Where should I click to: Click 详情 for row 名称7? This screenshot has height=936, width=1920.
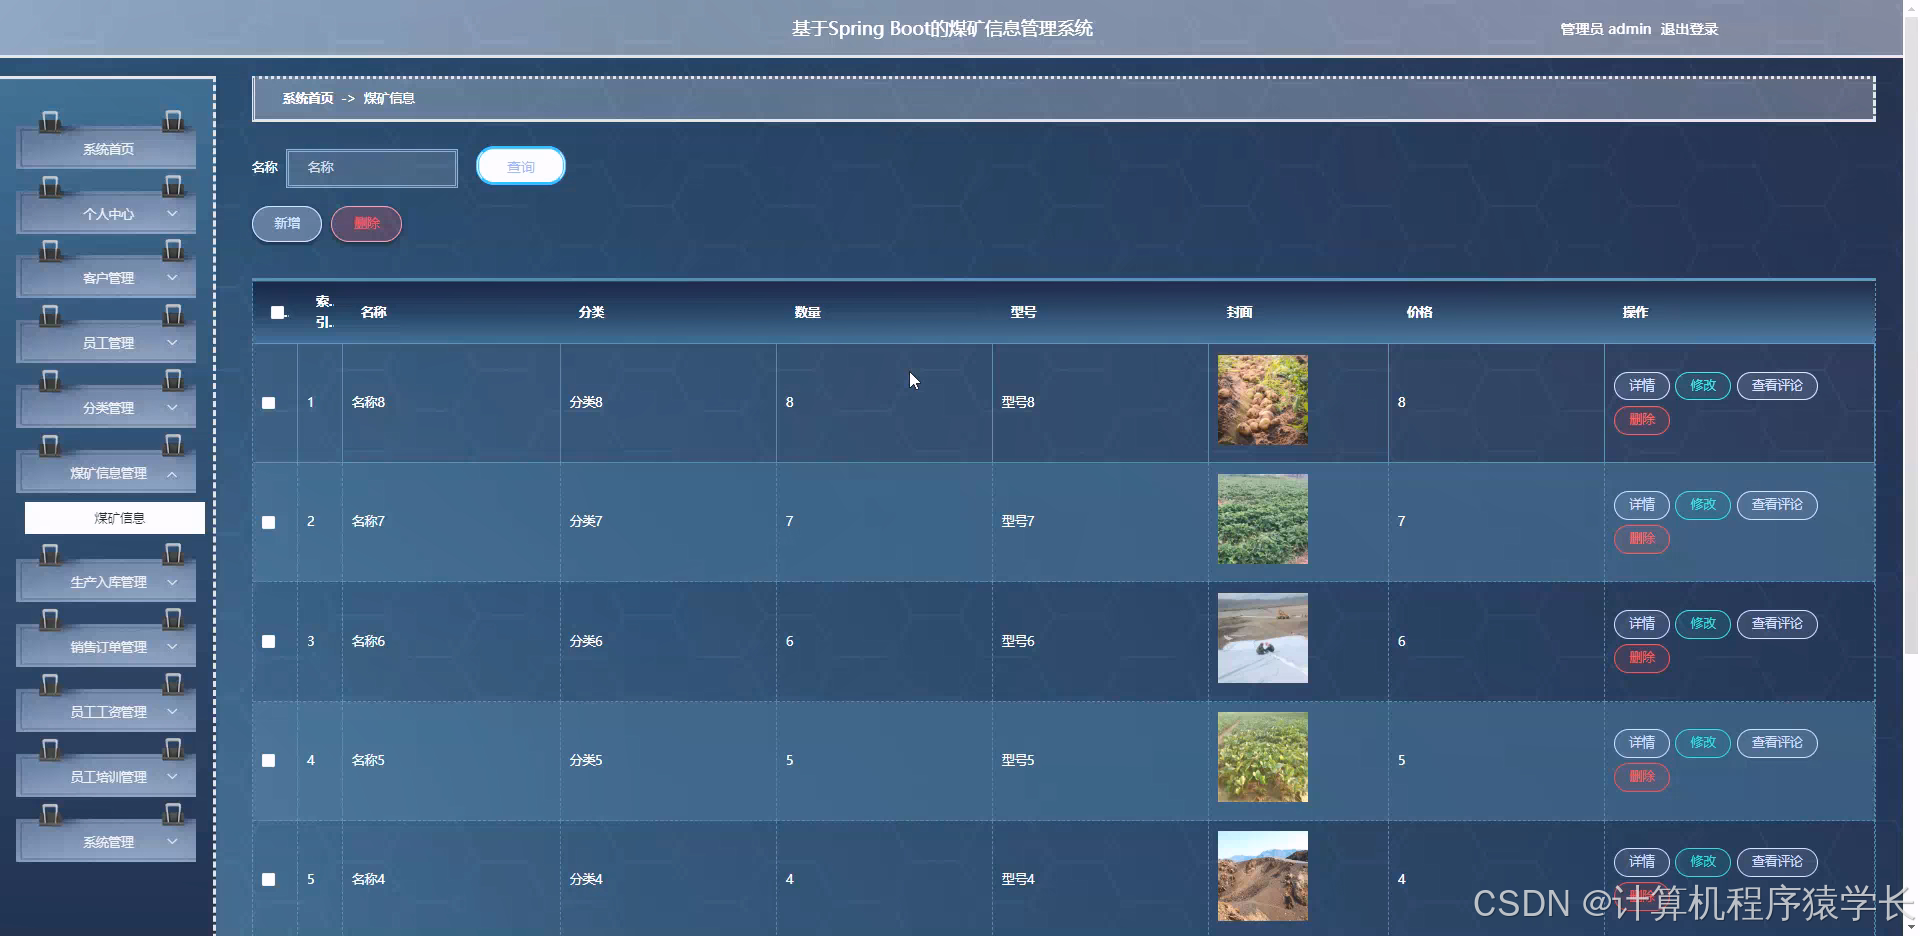click(x=1642, y=505)
